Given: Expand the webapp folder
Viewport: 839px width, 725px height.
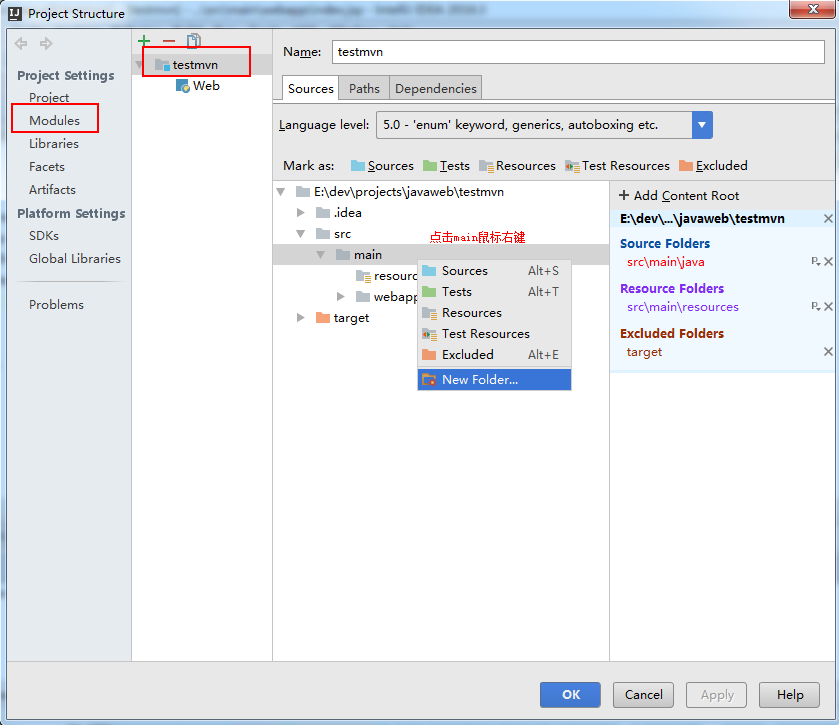Looking at the screenshot, I should (x=340, y=296).
